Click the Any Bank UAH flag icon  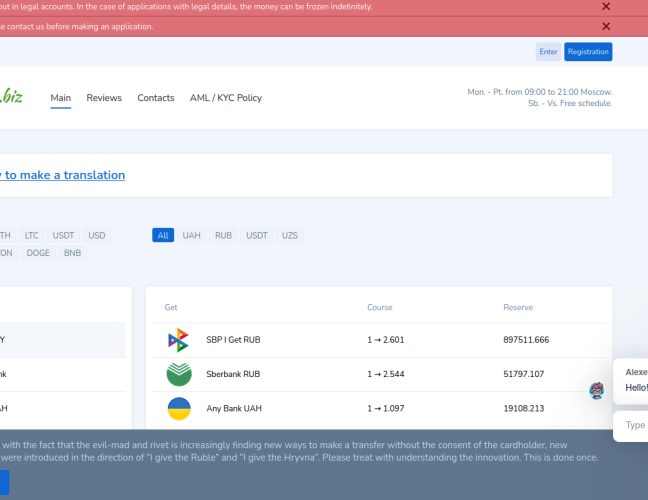point(178,408)
